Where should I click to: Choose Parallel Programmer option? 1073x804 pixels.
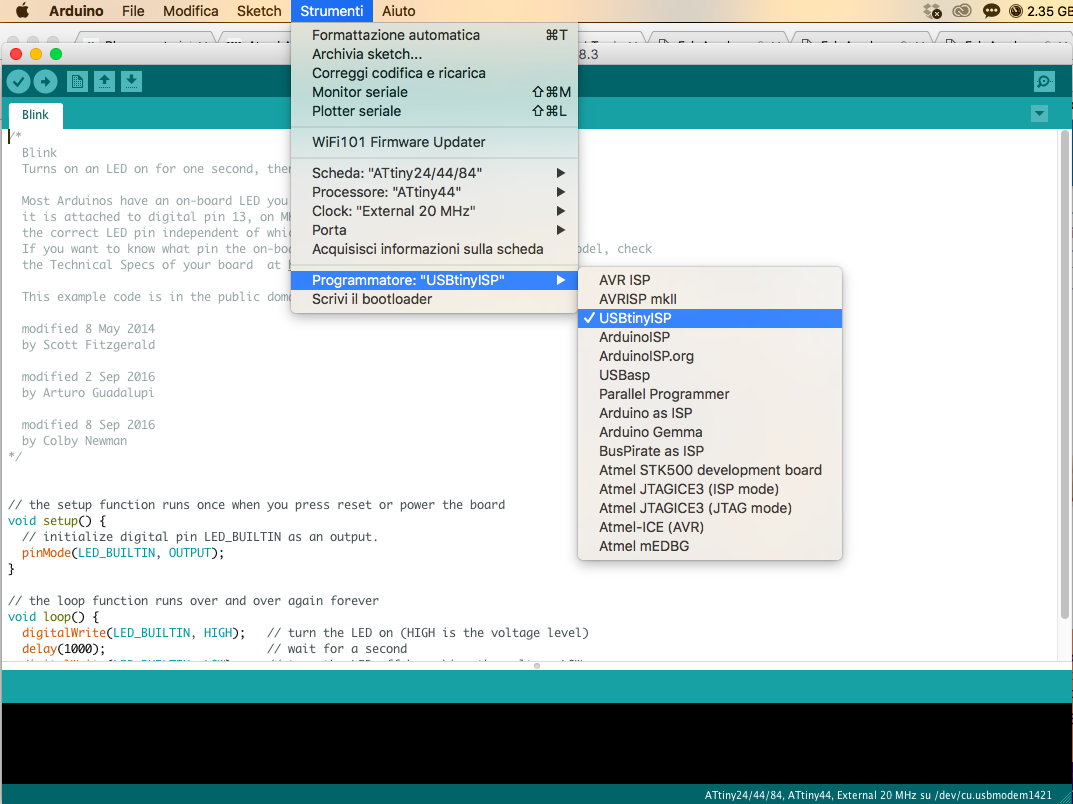pos(710,394)
